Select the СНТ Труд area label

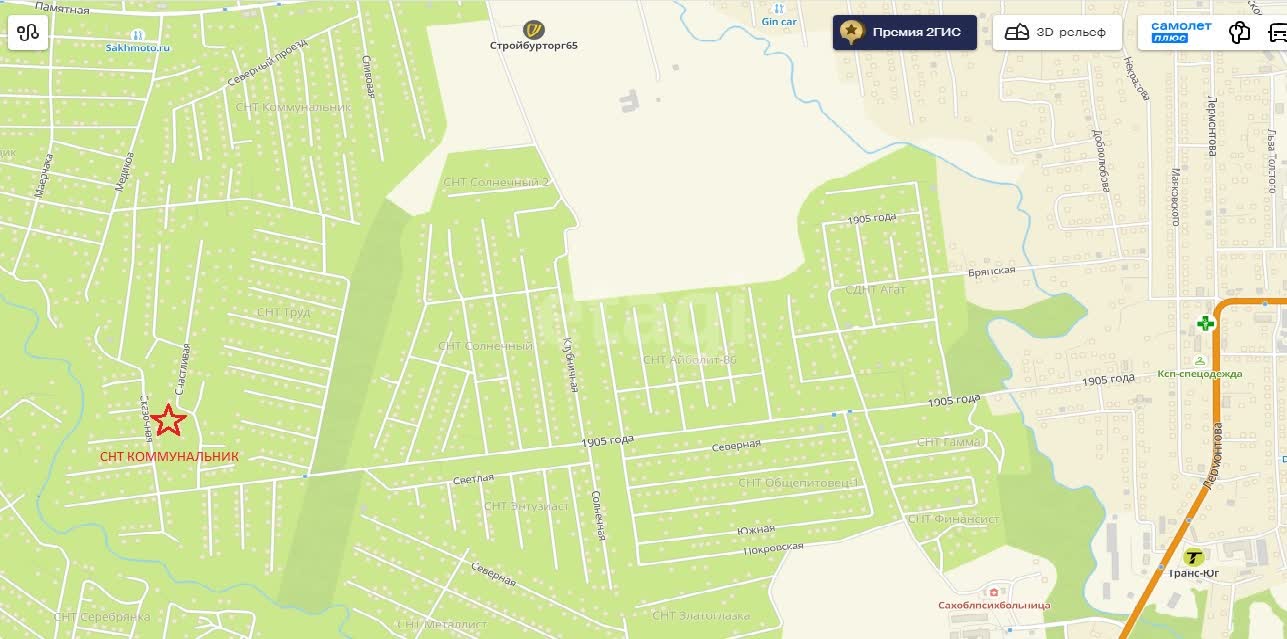point(283,312)
